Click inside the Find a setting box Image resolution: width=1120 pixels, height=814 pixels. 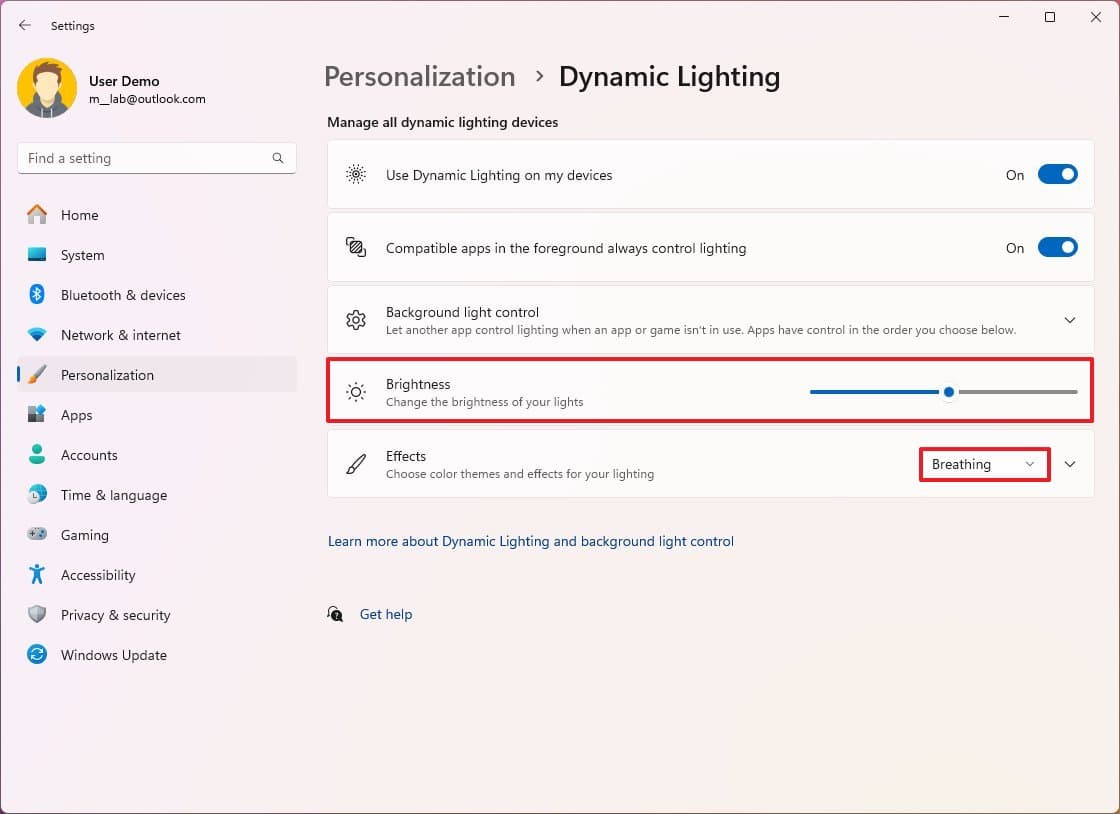150,158
